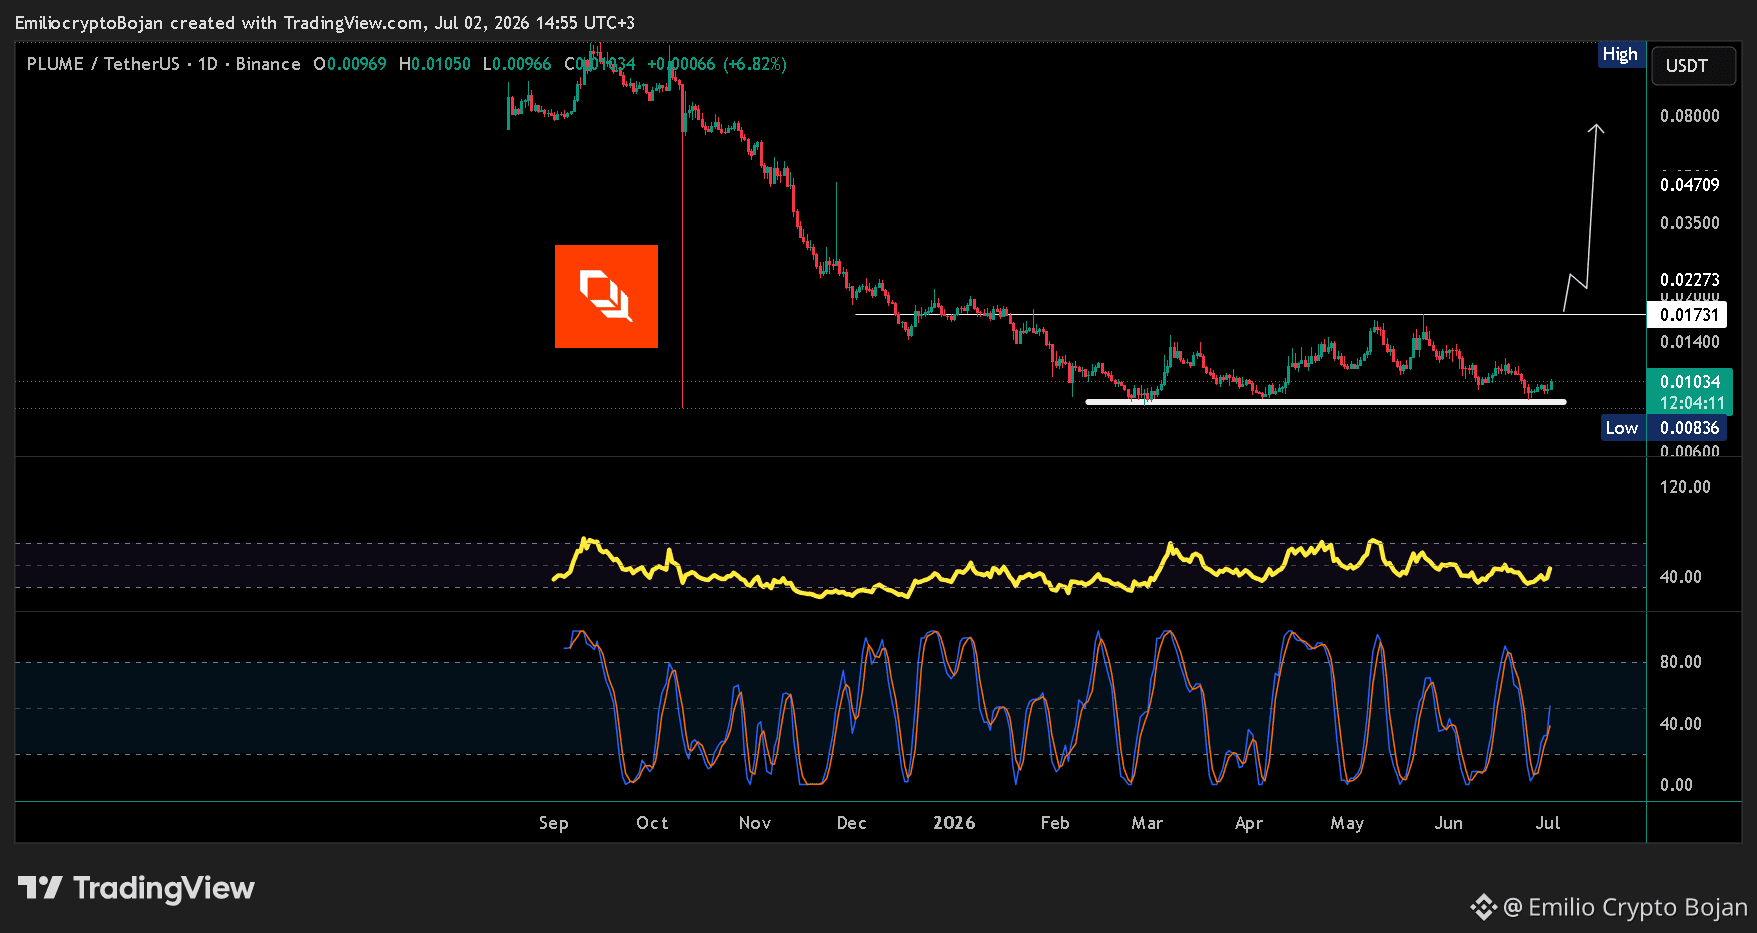Viewport: 1757px width, 933px height.
Task: Click the 0.08000 price scale label
Action: (x=1689, y=116)
